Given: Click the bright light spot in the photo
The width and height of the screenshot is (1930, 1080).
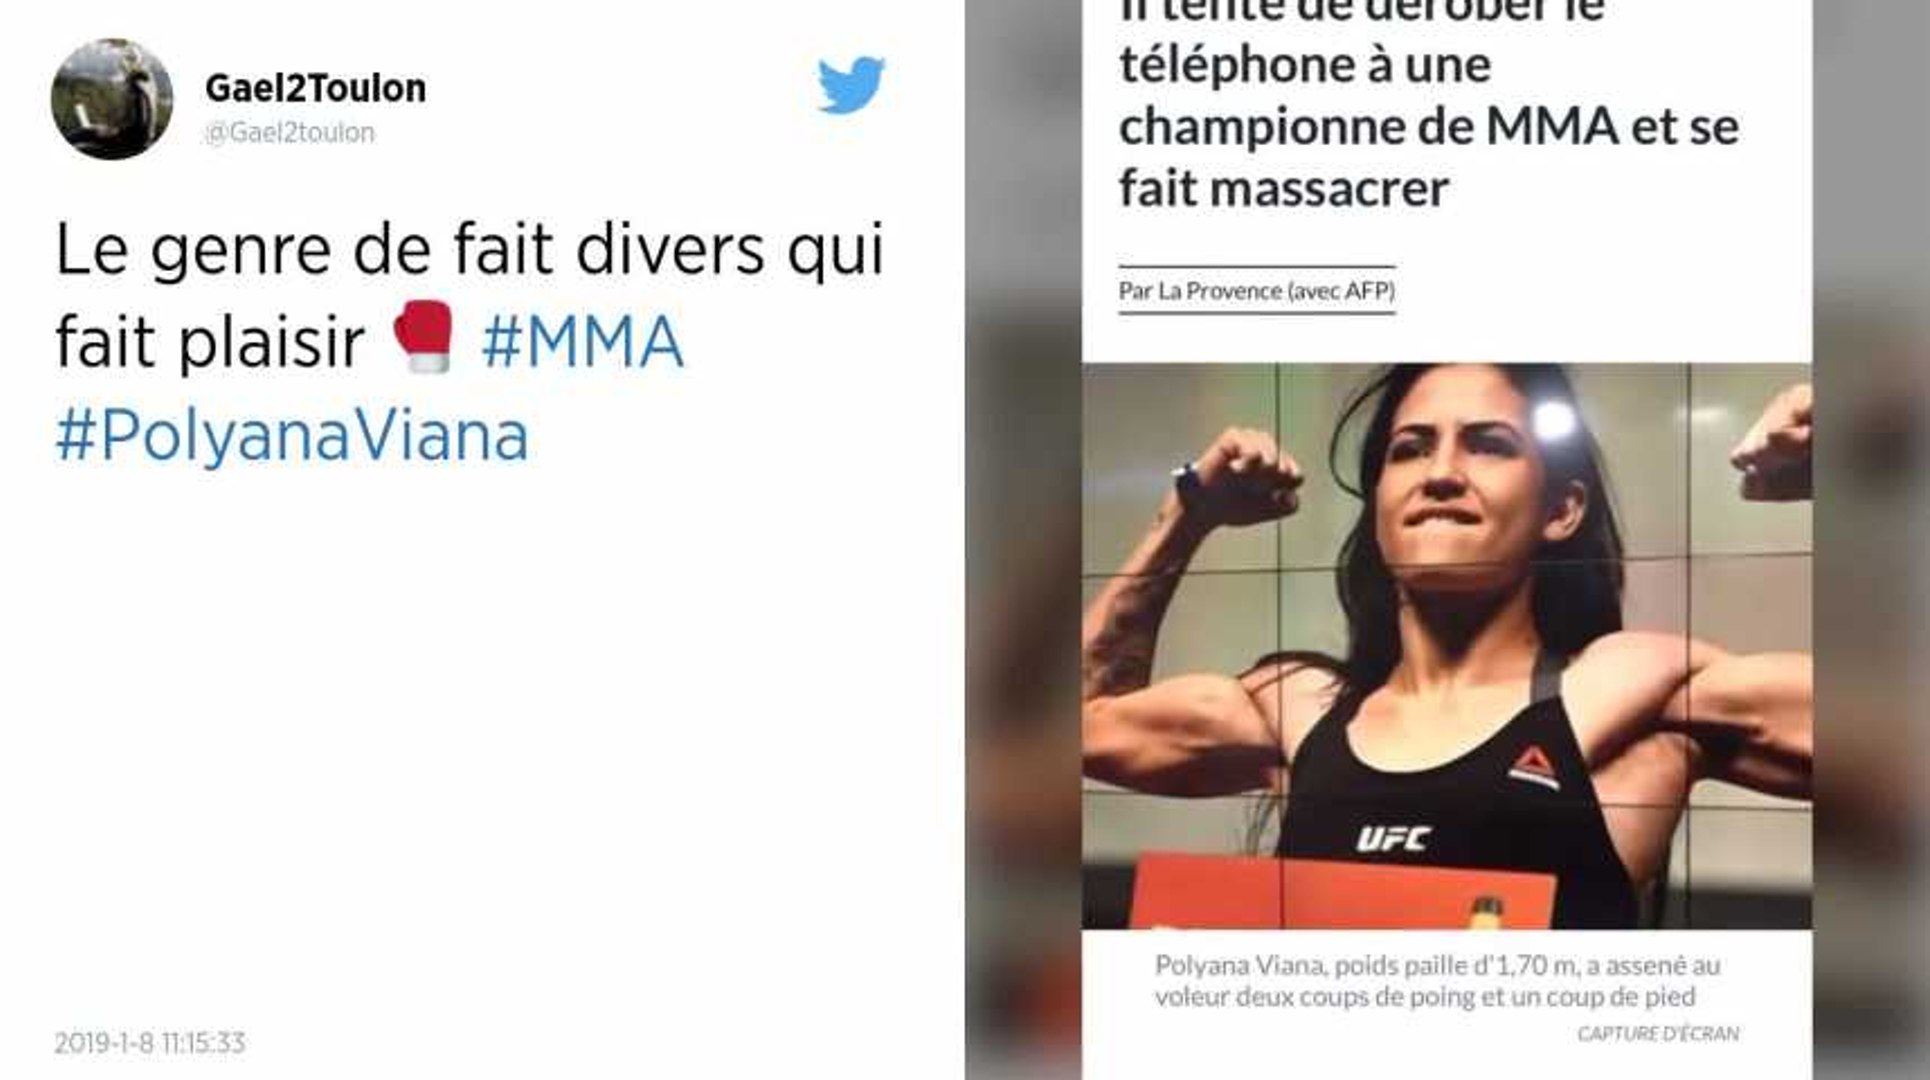Looking at the screenshot, I should [1553, 422].
